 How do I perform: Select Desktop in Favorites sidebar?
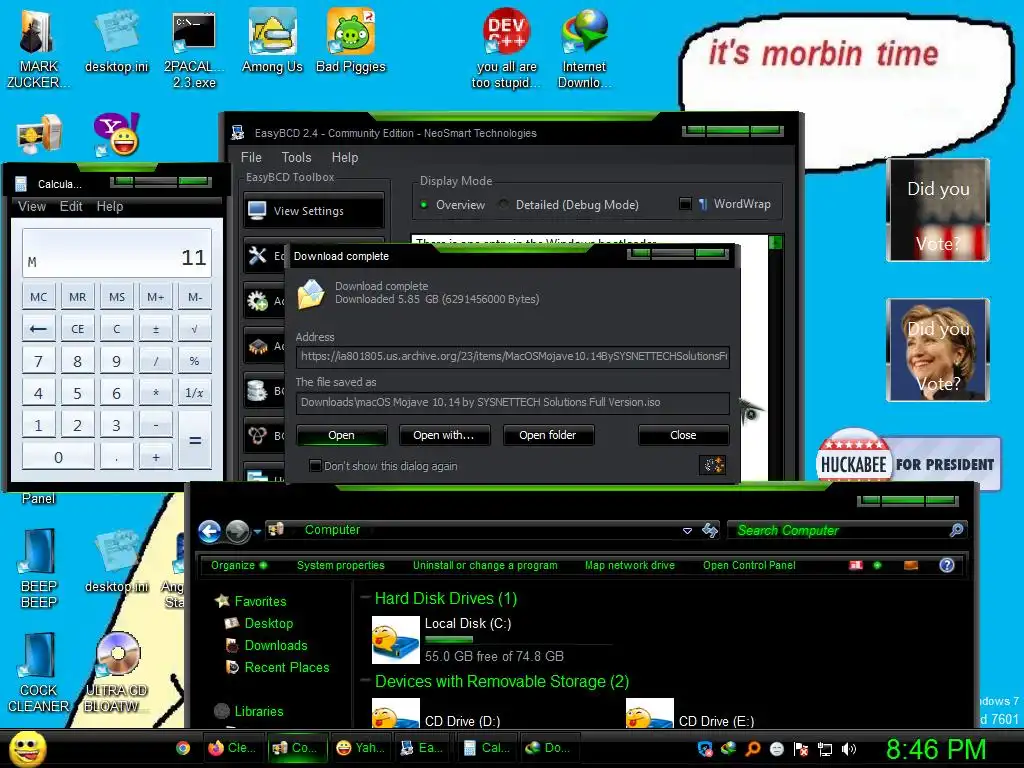click(268, 623)
